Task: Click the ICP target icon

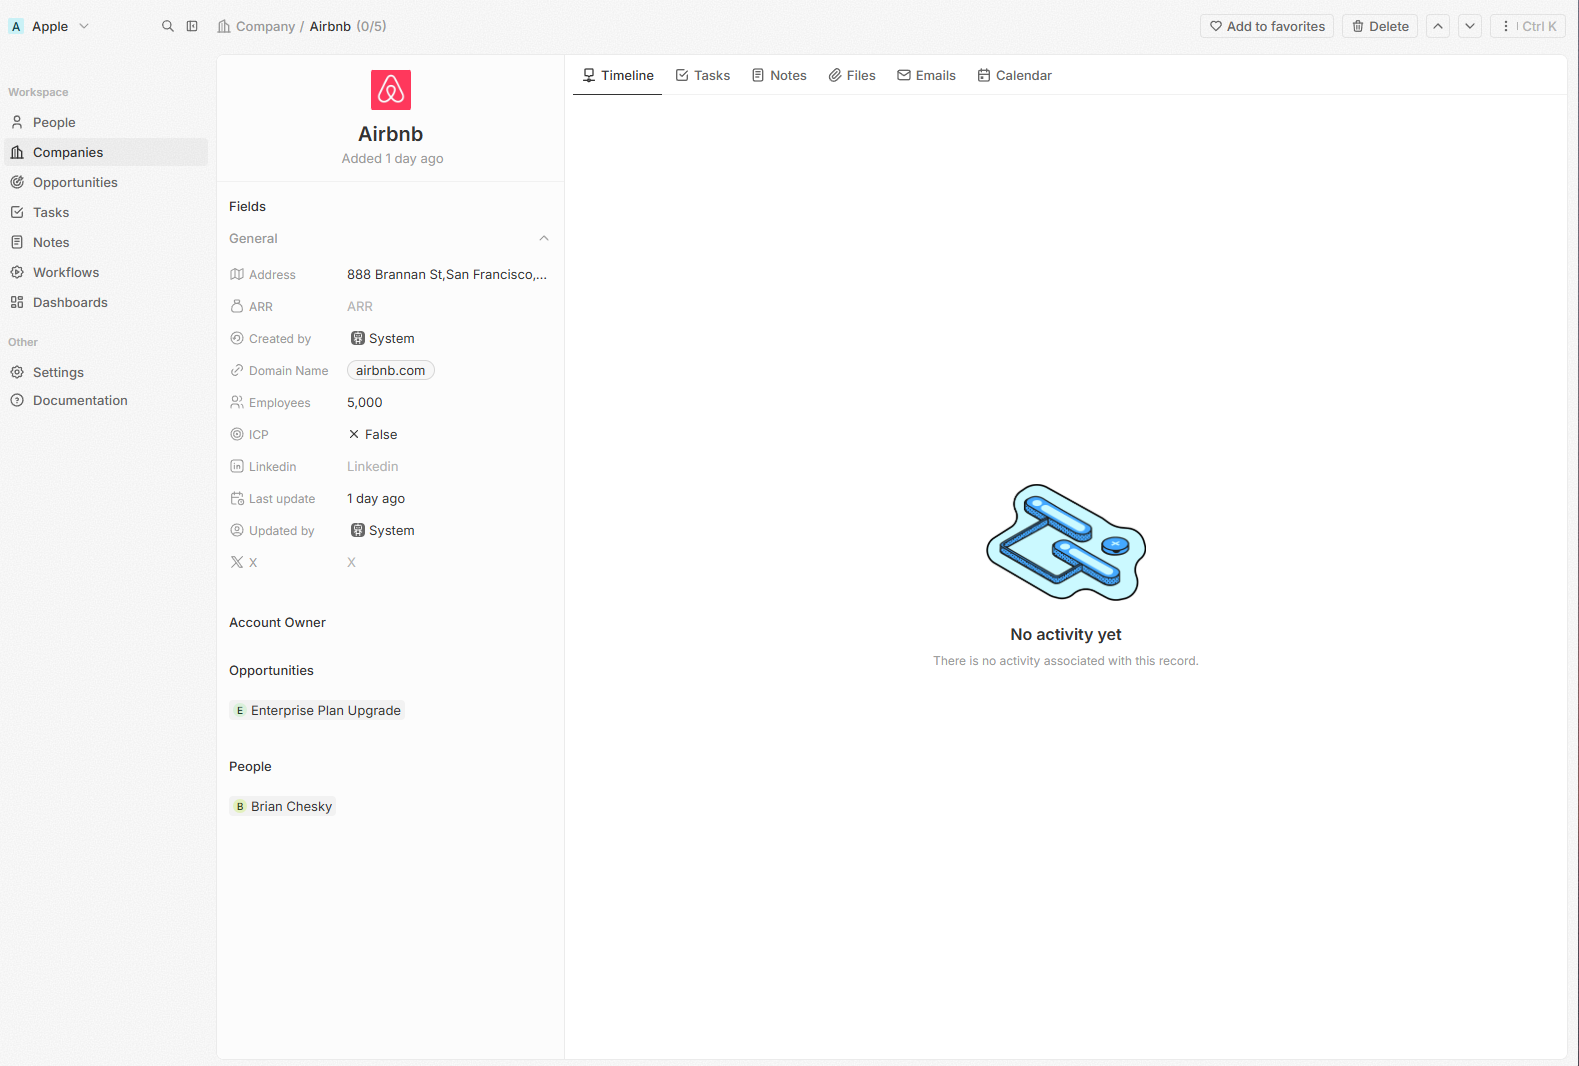Action: coord(237,434)
